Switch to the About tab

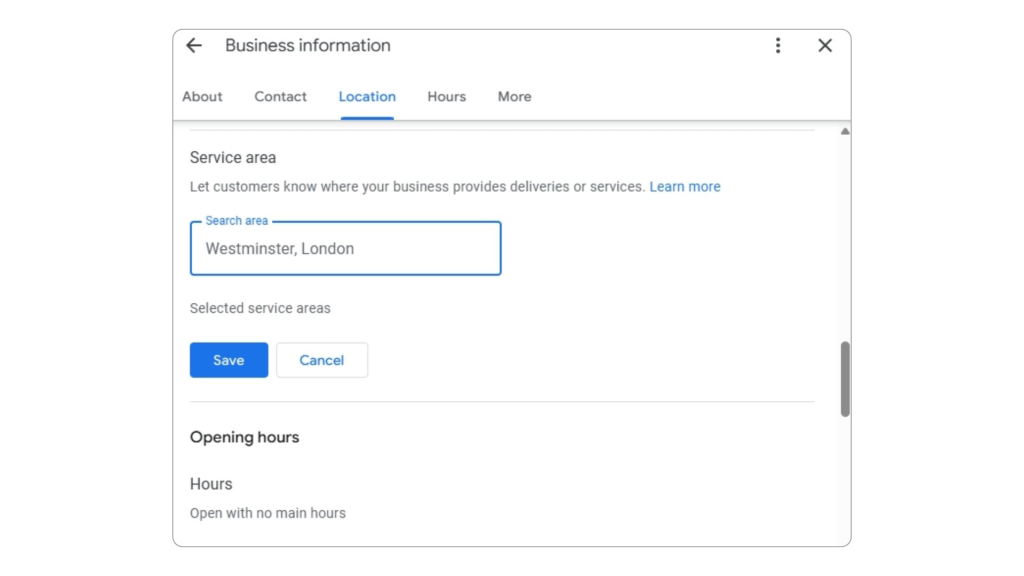click(202, 97)
